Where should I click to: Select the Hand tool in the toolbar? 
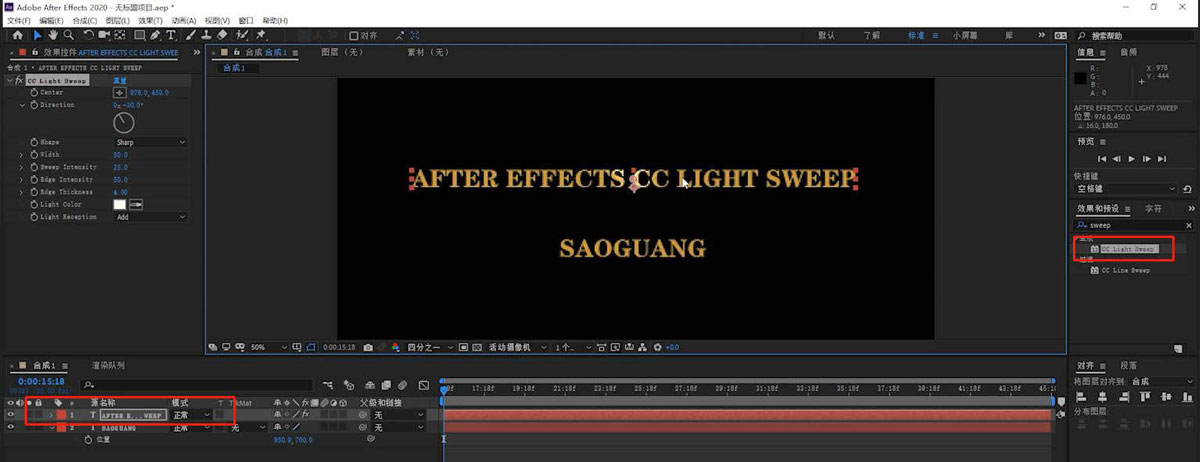pyautogui.click(x=52, y=35)
